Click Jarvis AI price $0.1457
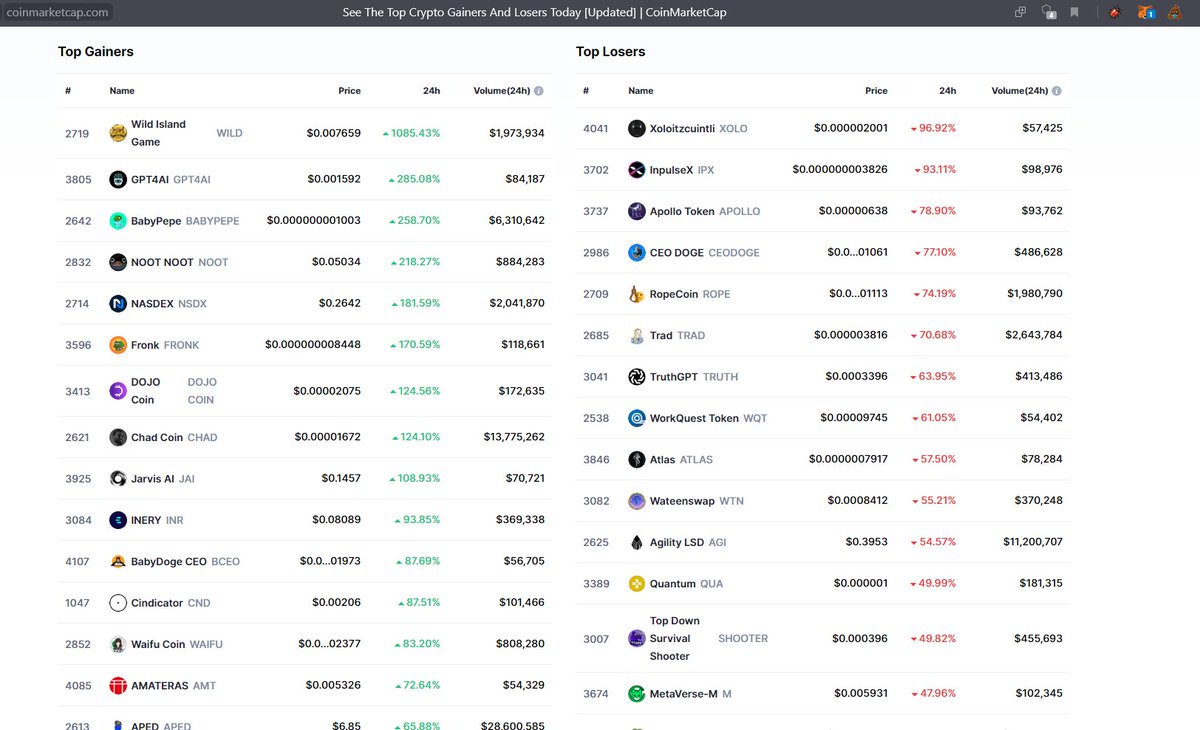The image size is (1200, 730). point(340,479)
